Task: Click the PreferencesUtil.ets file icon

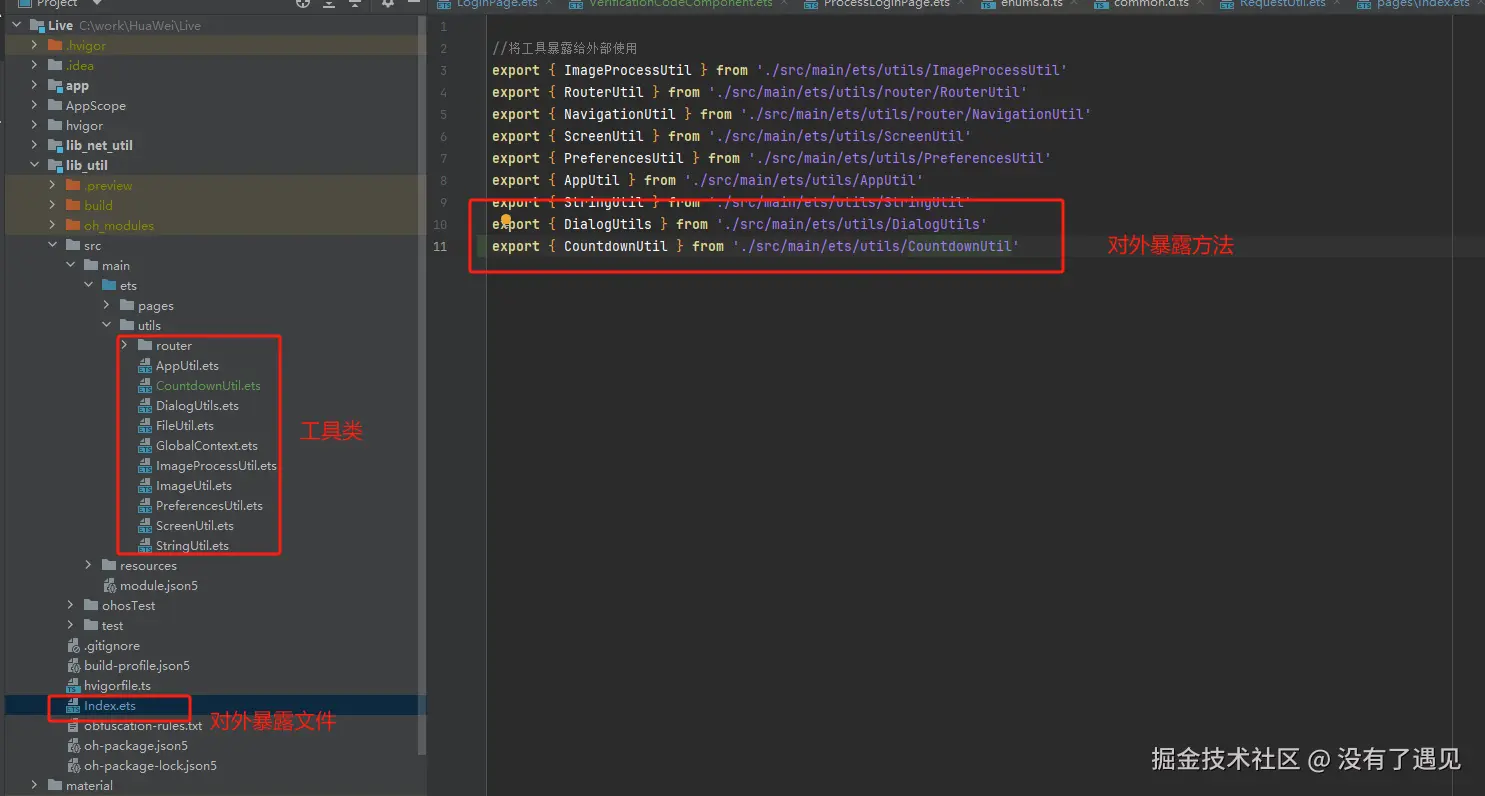Action: pyautogui.click(x=145, y=506)
